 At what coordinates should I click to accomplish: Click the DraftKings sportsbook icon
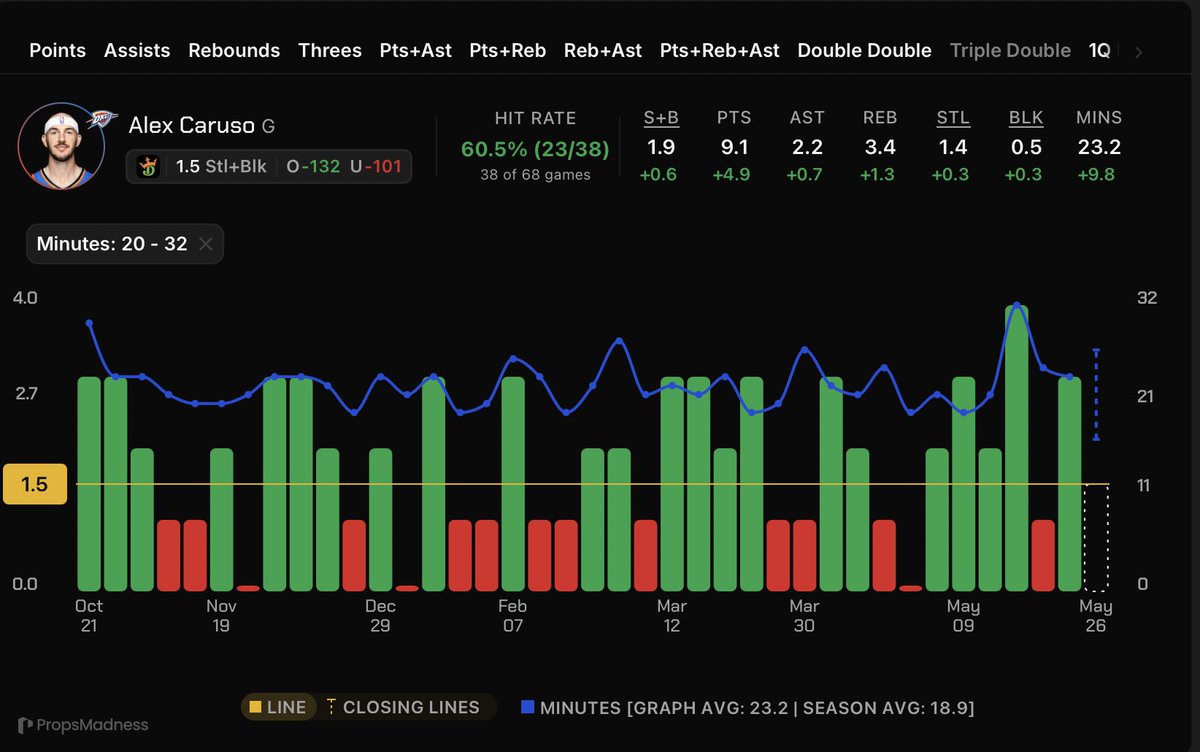tap(151, 167)
